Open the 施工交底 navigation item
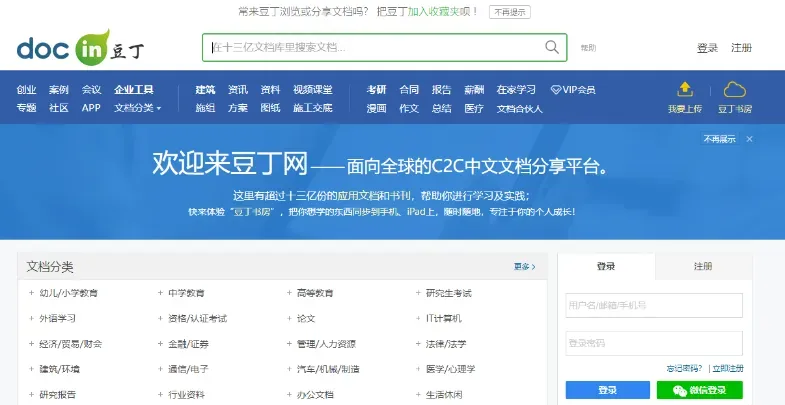Viewport: 785px width, 405px height. 313,108
